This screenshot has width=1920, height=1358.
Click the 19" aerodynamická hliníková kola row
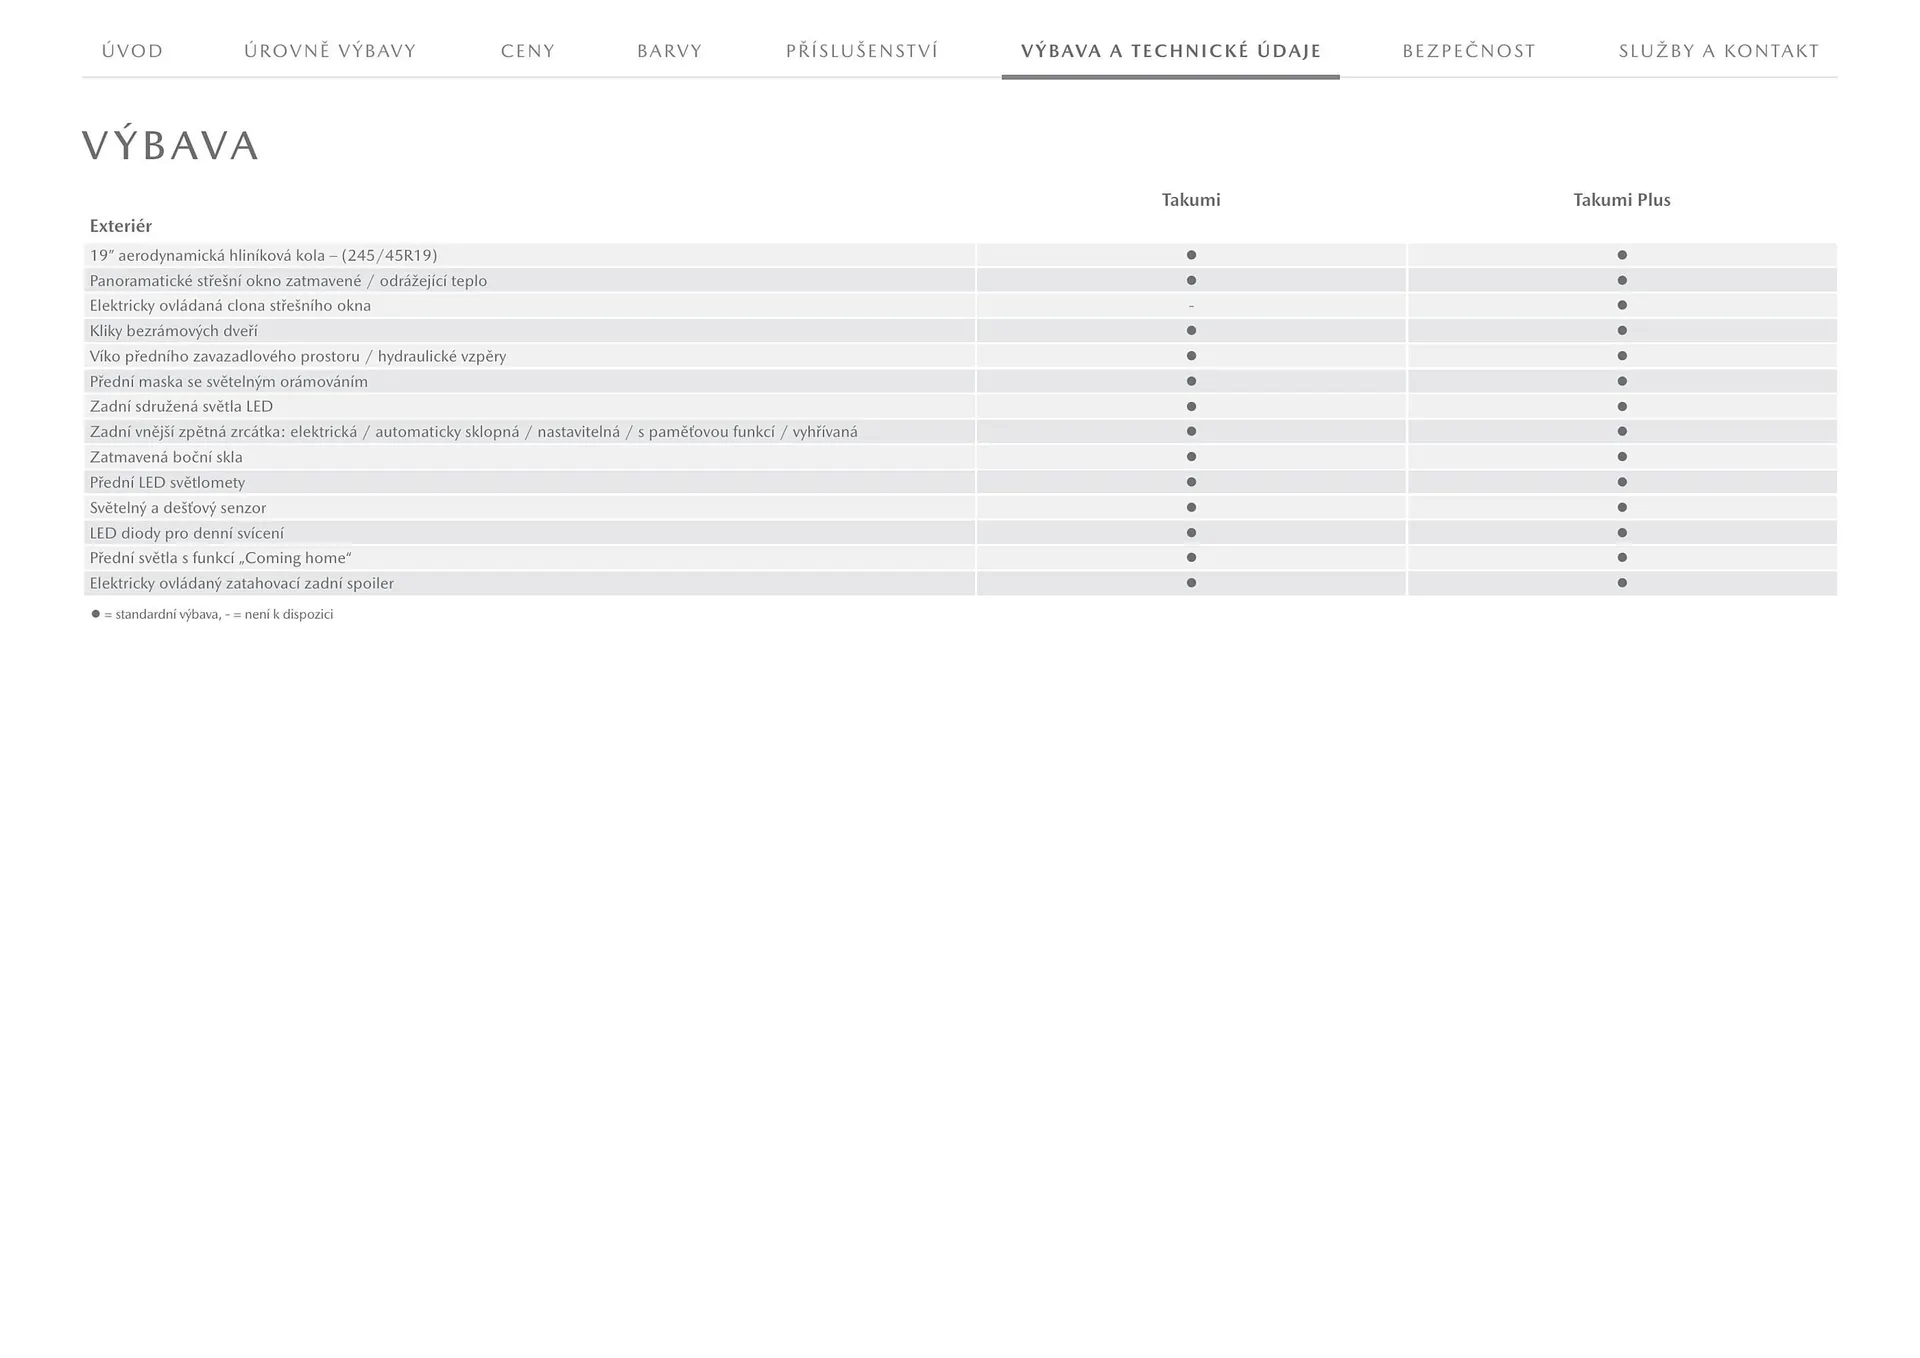pos(263,255)
